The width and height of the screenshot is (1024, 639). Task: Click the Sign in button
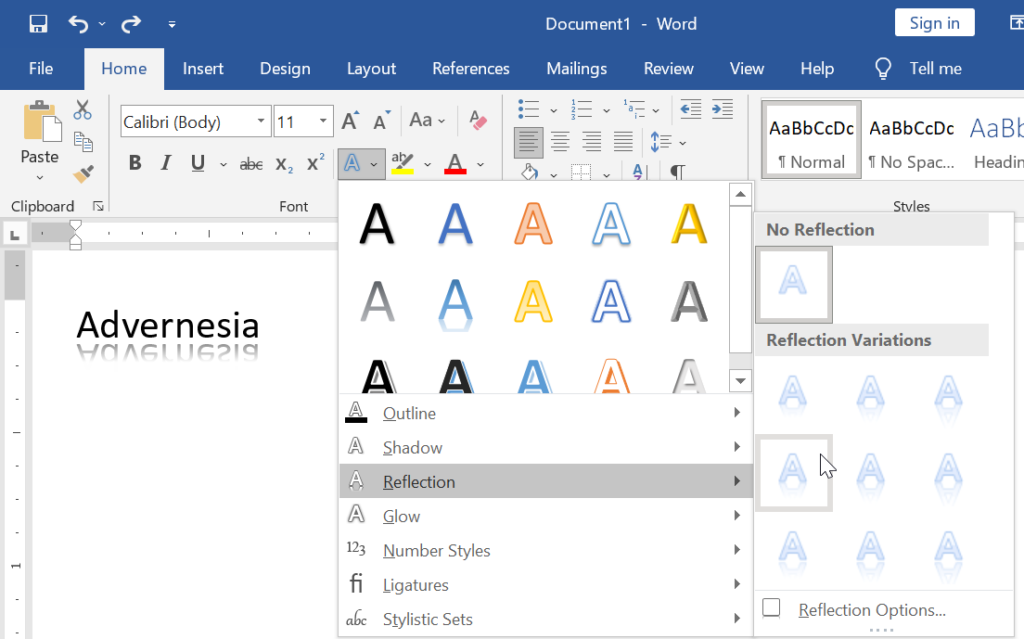[x=934, y=22]
